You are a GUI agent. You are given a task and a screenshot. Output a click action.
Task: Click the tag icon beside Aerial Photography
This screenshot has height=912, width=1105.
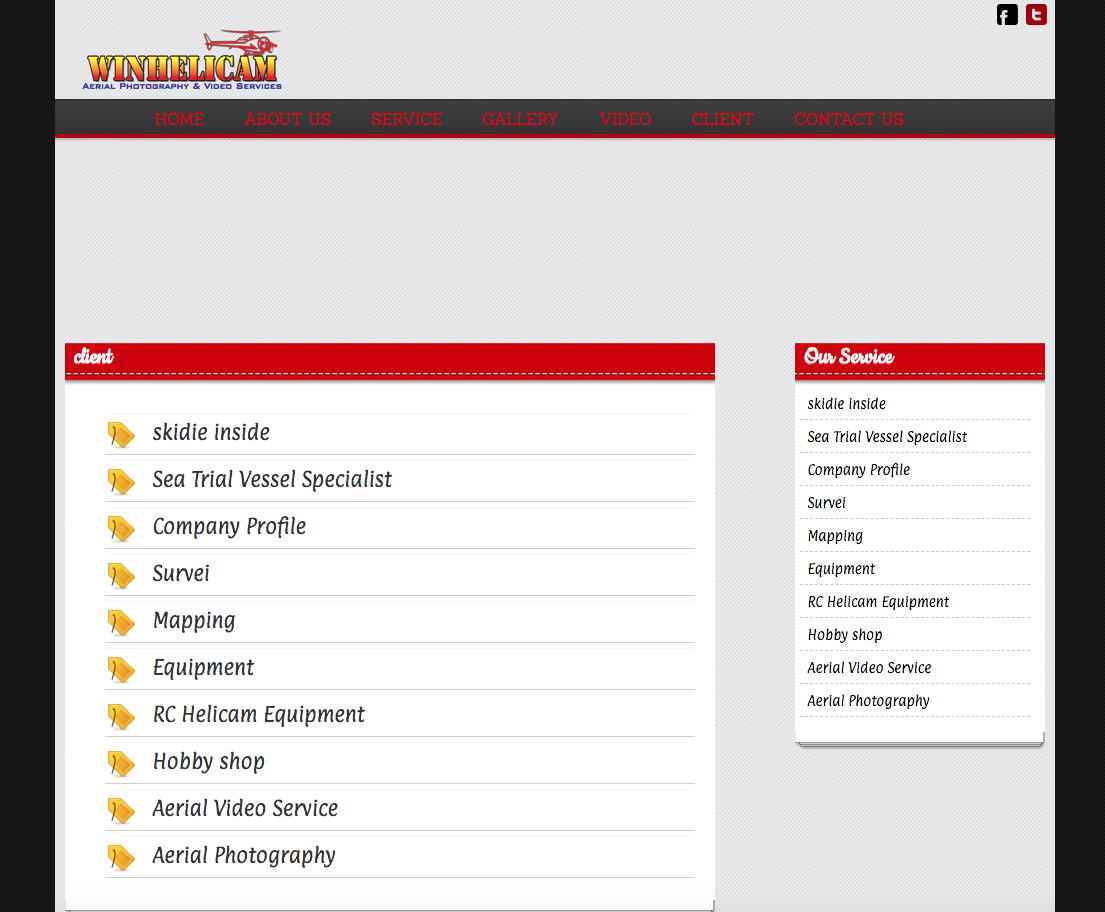[x=121, y=857]
